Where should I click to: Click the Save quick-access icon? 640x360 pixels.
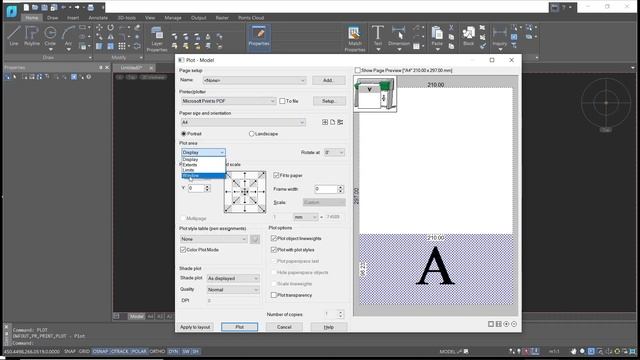[x=44, y=7]
